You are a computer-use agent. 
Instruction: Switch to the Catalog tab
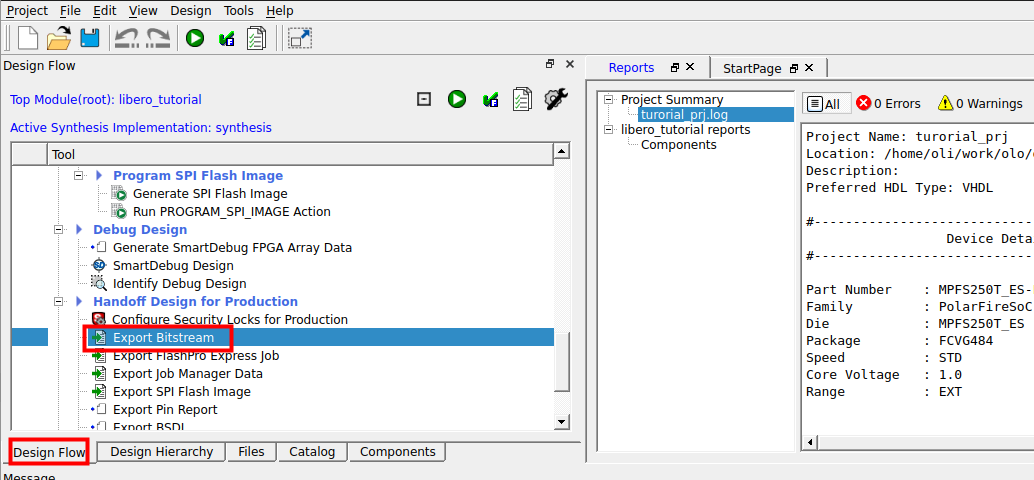pos(312,452)
